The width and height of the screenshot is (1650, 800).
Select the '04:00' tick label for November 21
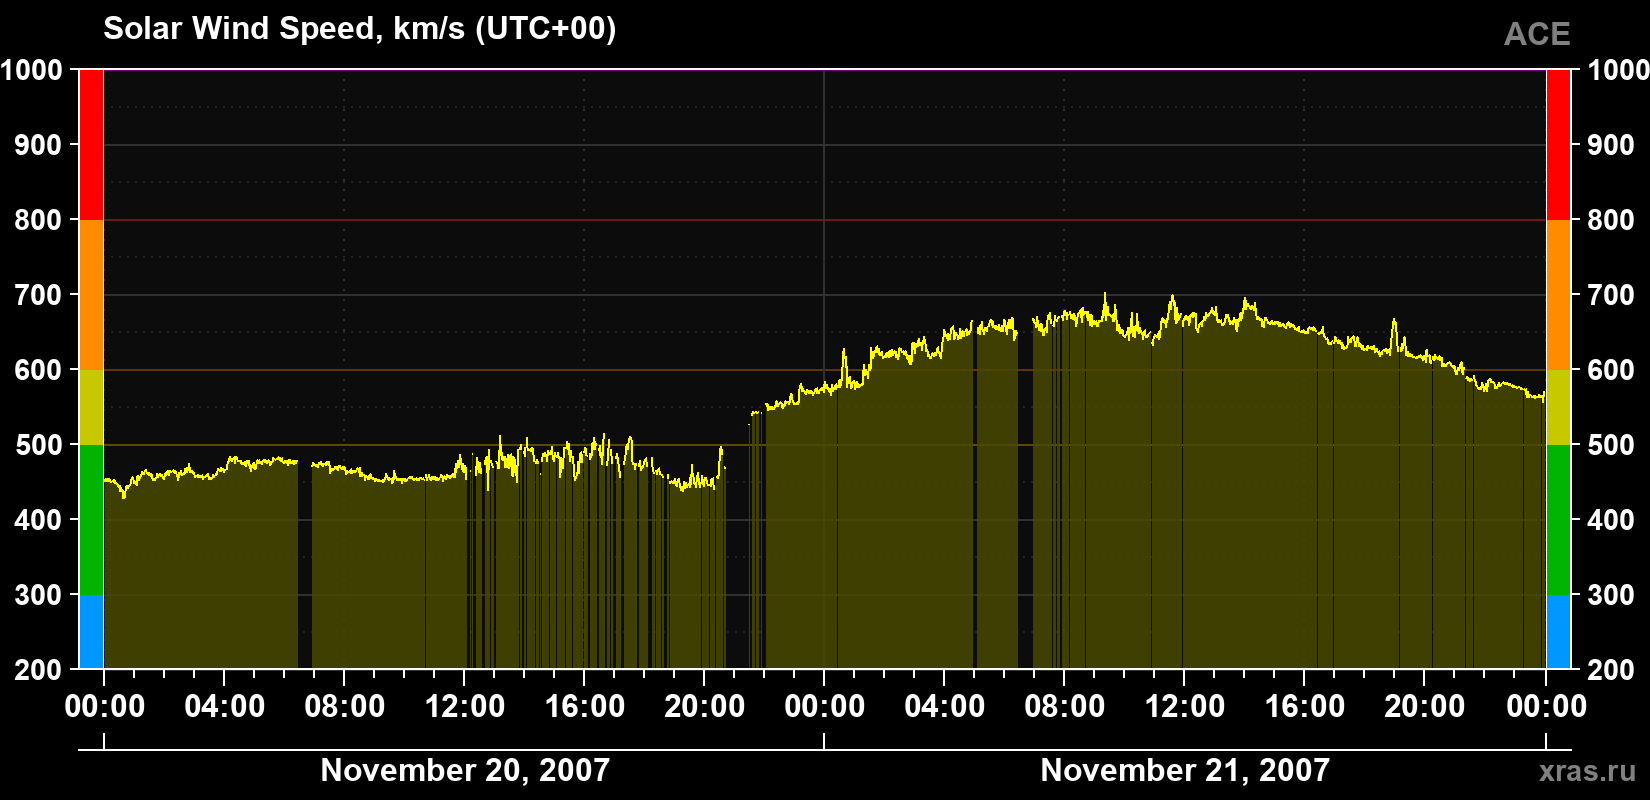945,707
